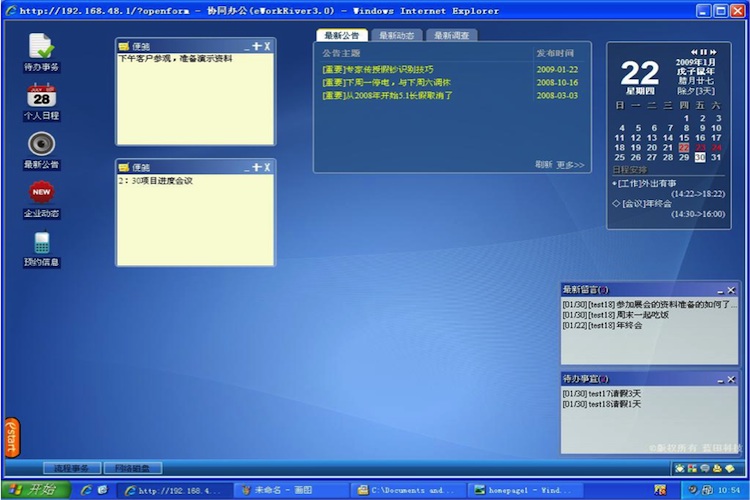
Task: Go to next month in the calendar widget
Action: coord(715,52)
